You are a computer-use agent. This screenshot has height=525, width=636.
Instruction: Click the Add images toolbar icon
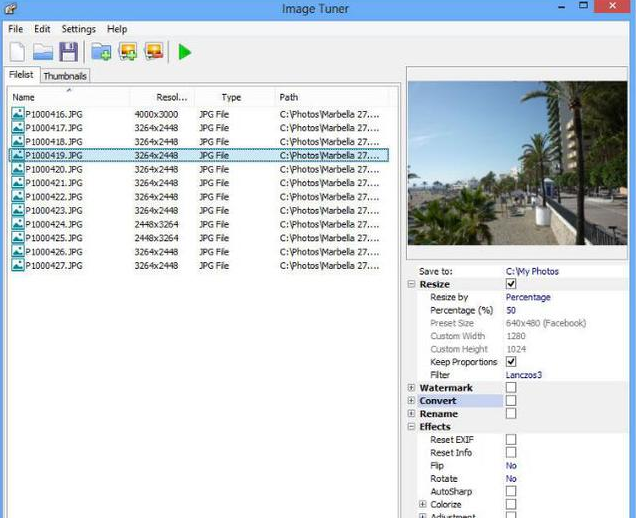128,52
